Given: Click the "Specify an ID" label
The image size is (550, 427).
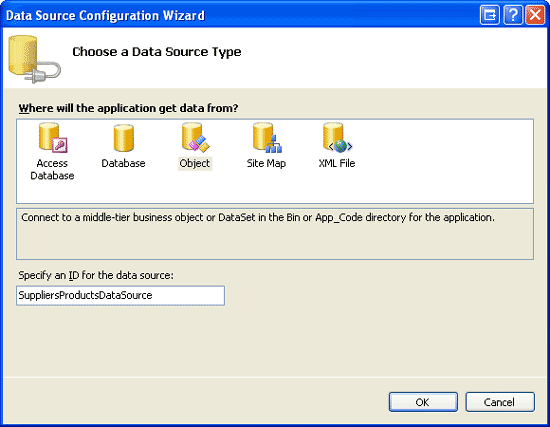Looking at the screenshot, I should [x=96, y=275].
